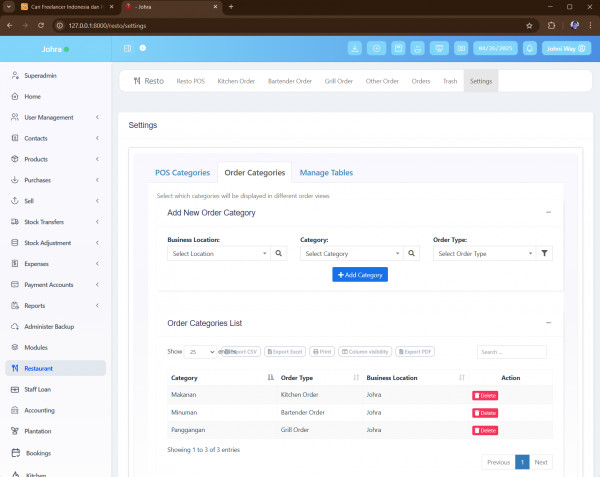Expand Products sidebar menu
The width and height of the screenshot is (600, 477).
(x=55, y=159)
